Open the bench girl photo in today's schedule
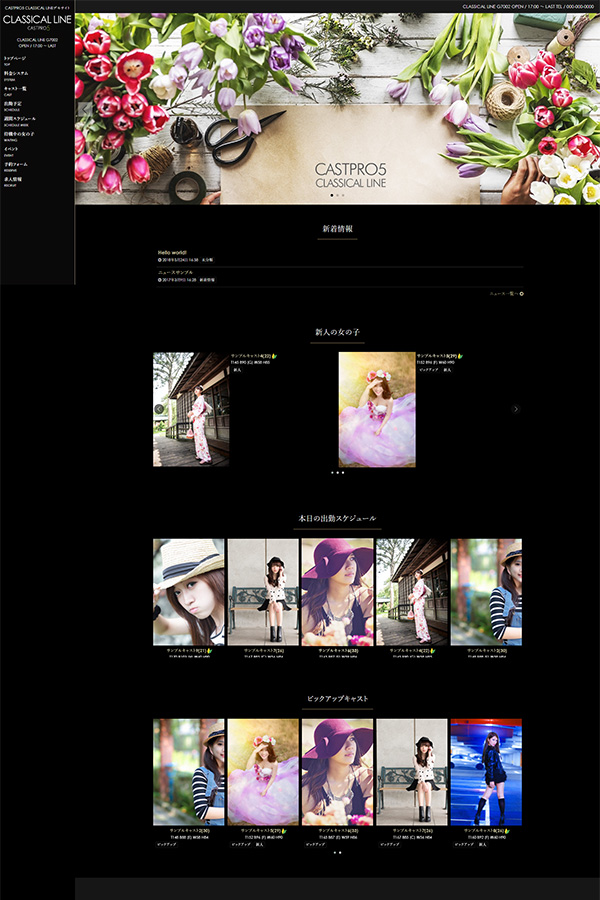The width and height of the screenshot is (600, 900). coord(263,592)
